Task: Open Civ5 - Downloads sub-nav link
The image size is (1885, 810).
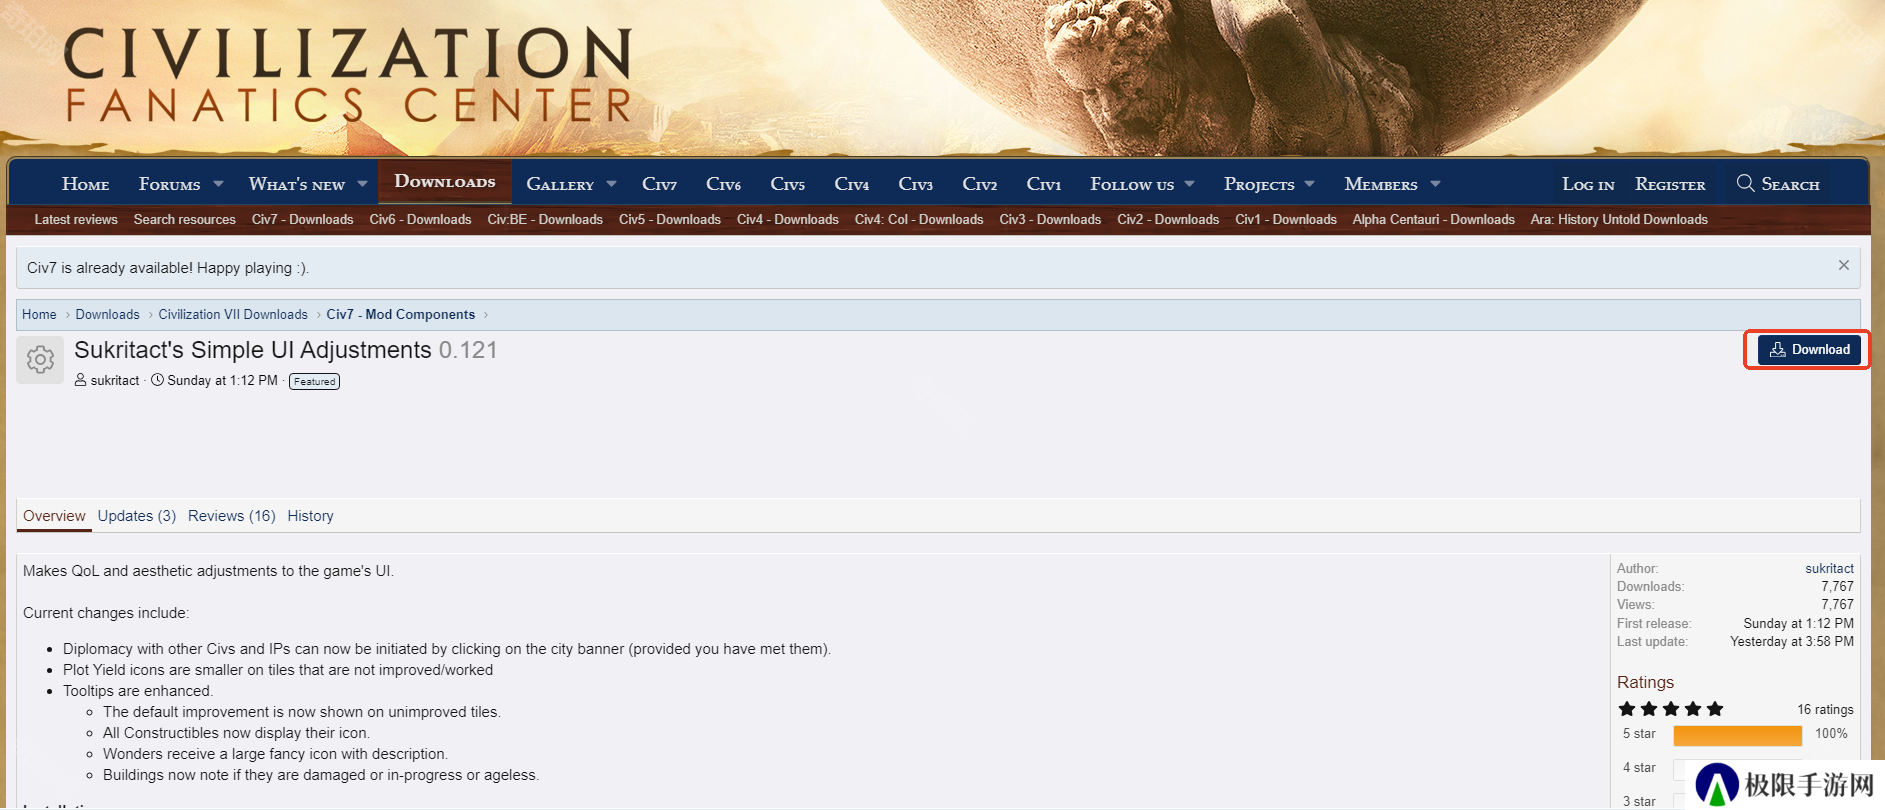Action: click(670, 219)
